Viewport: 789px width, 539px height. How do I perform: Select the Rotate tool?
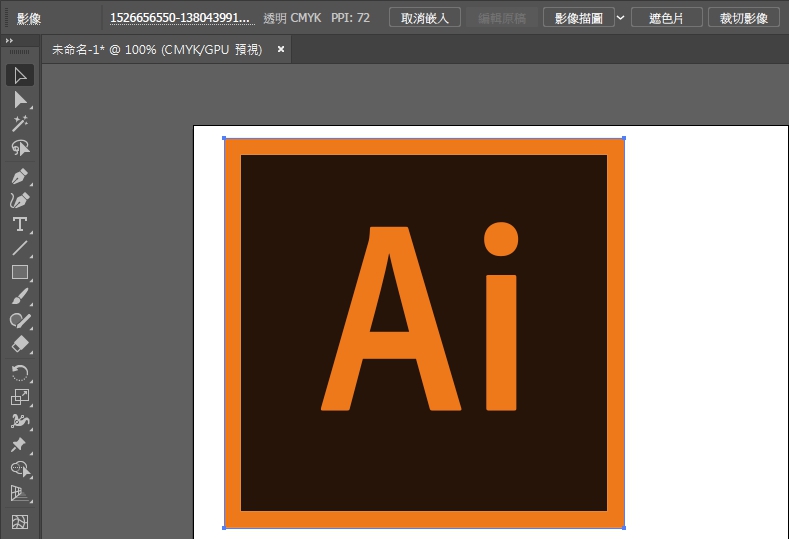tap(20, 373)
